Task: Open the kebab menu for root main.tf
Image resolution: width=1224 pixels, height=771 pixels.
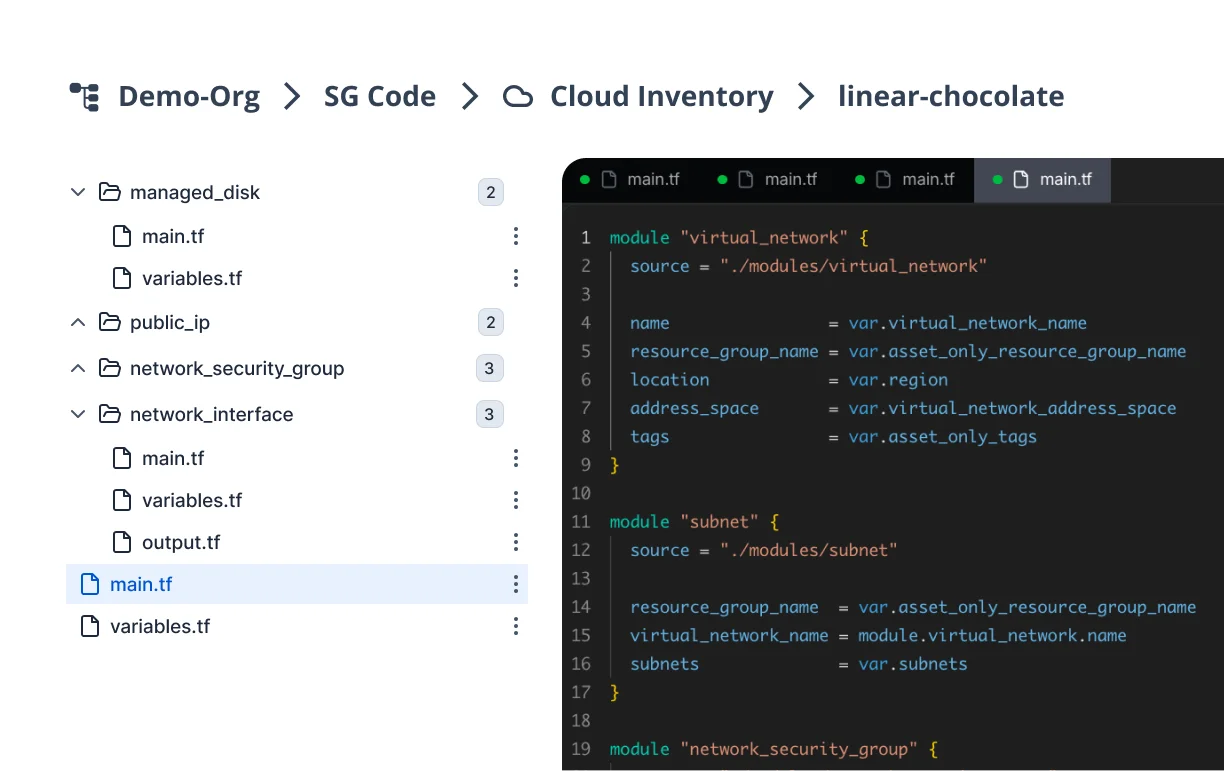Action: 516,584
